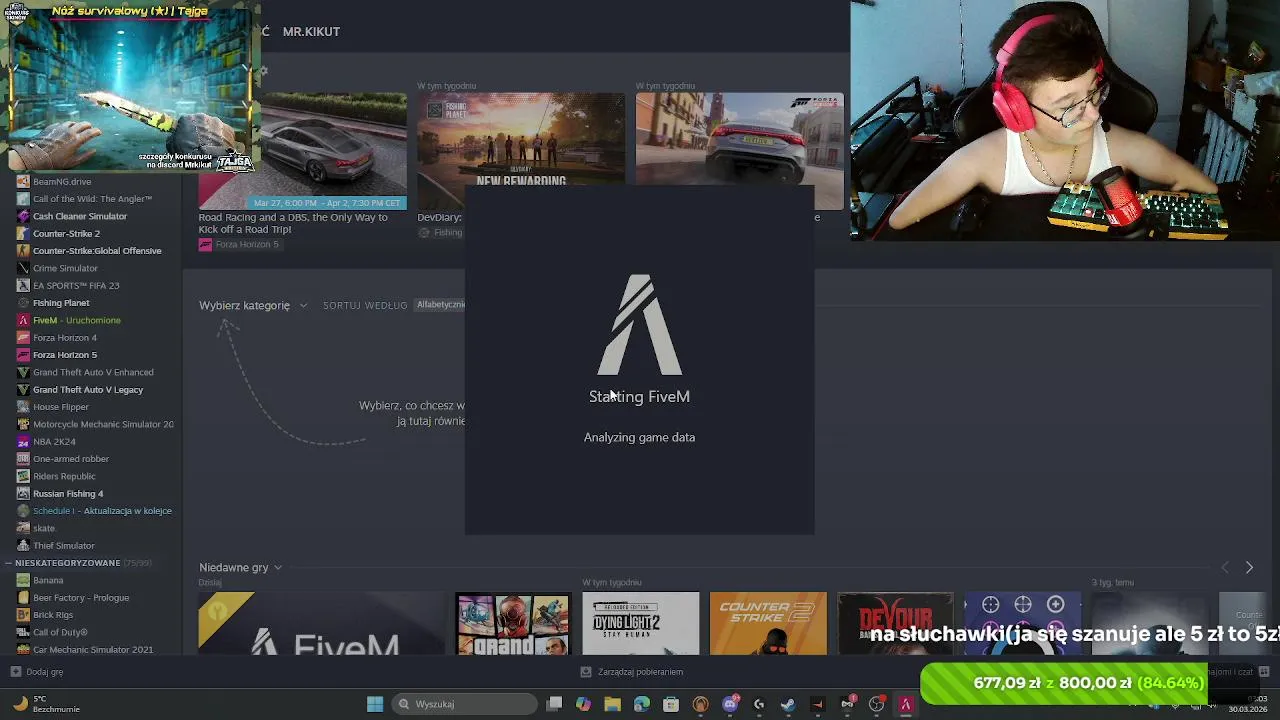Open the Wybierz kategorię dropdown
The width and height of the screenshot is (1280, 720).
(x=253, y=305)
